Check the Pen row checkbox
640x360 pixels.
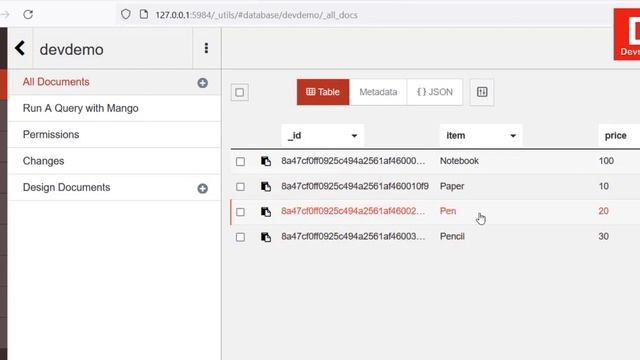pos(240,212)
